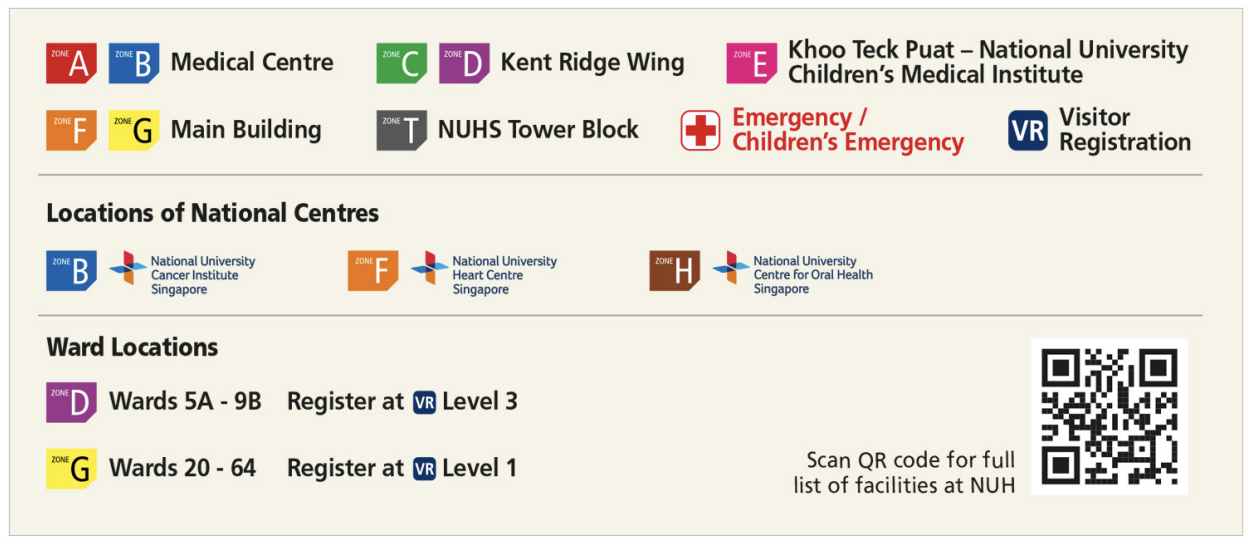The height and width of the screenshot is (544, 1251).
Task: Select the NUHS Tower Block label
Action: [538, 129]
